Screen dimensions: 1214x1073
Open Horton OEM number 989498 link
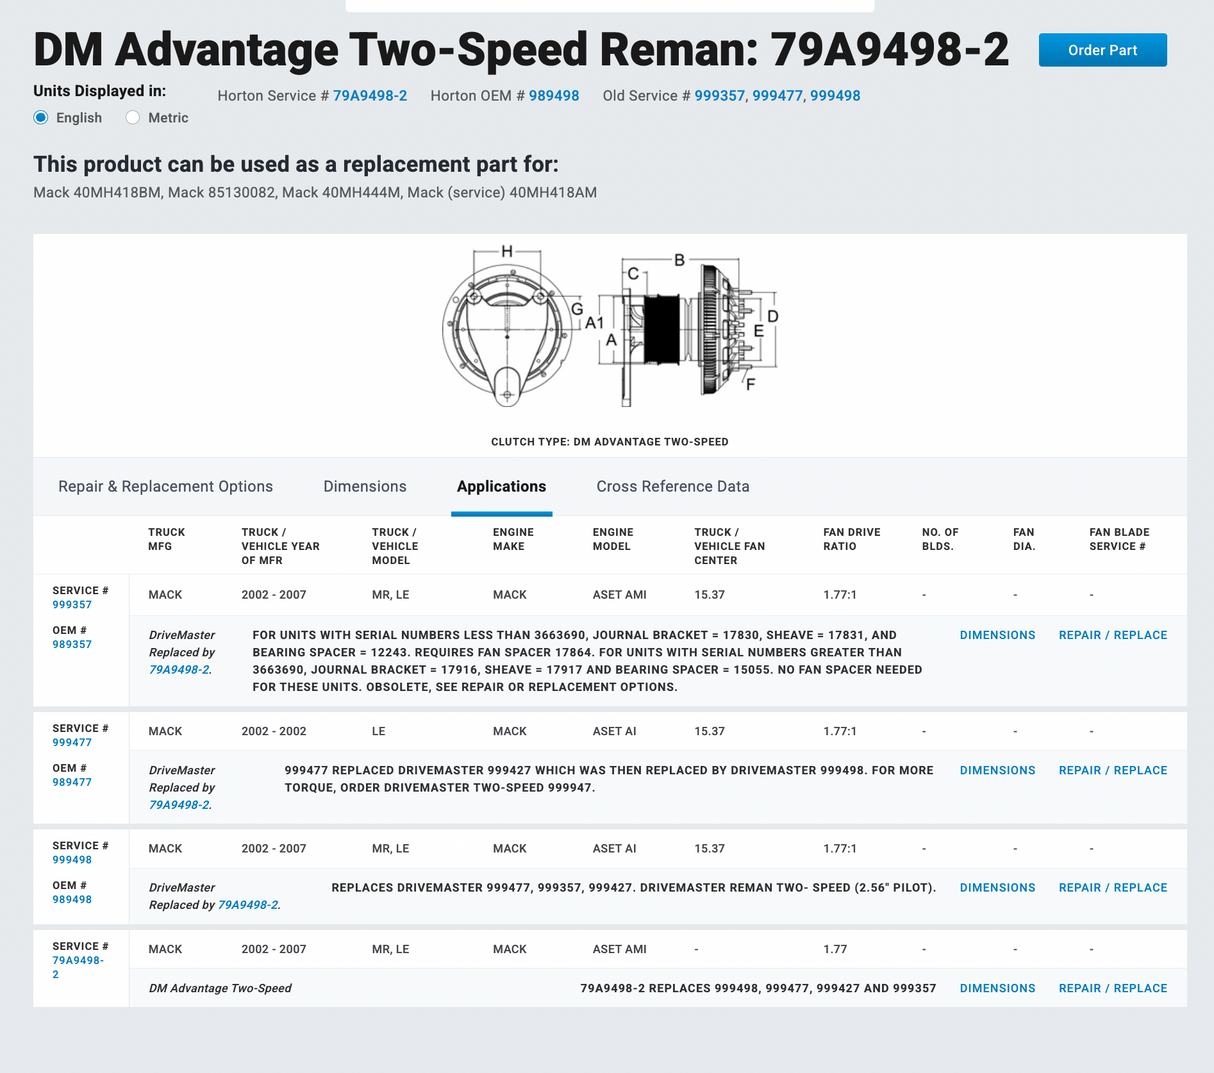(x=554, y=96)
